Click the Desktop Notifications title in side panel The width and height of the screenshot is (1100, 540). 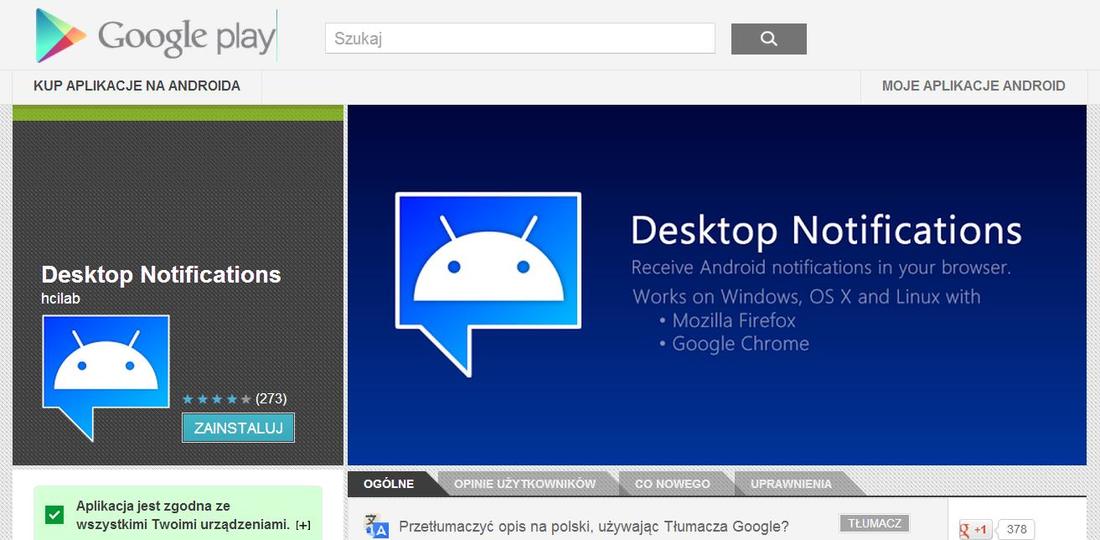[x=161, y=275]
